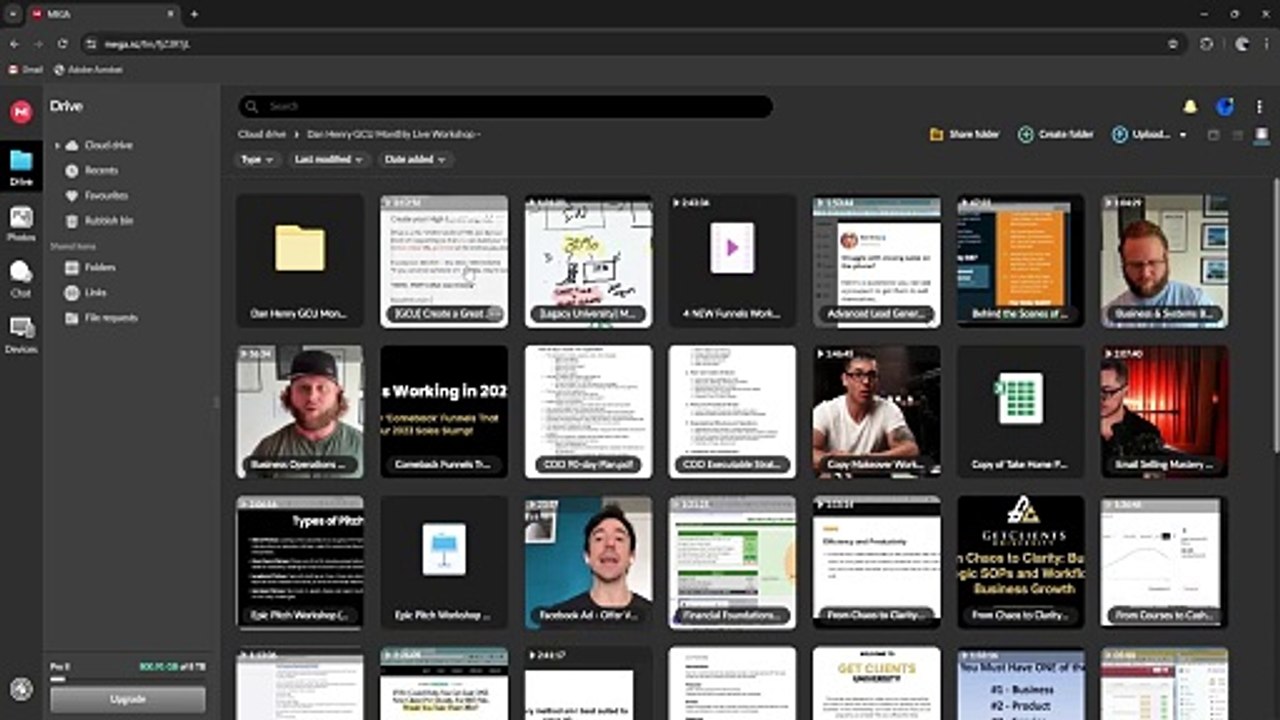
Task: Open the Dan Henry GCU Mon... folder
Action: tap(300, 260)
